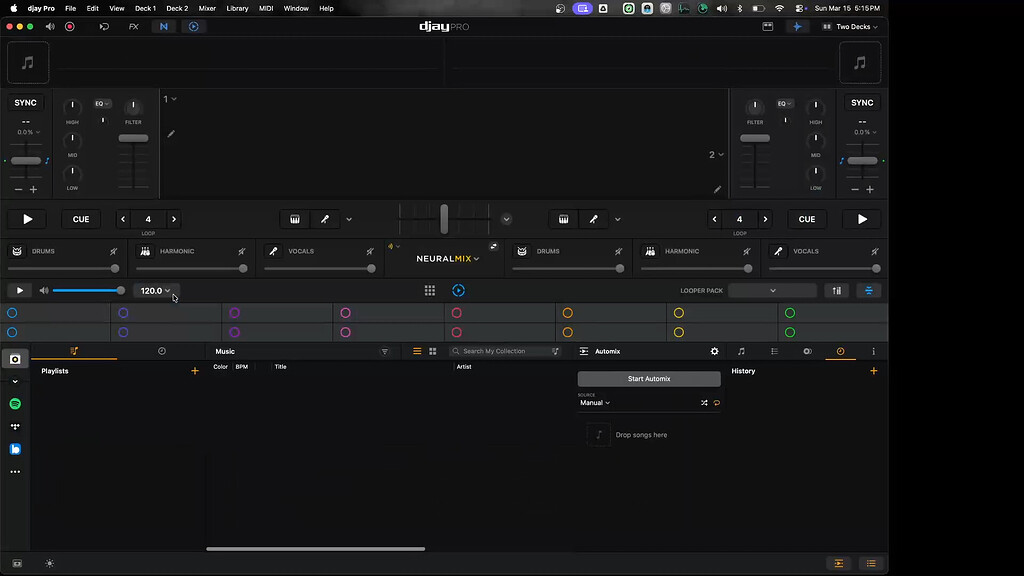The image size is (1024, 576).
Task: Click the looper volume slider
Action: point(89,291)
